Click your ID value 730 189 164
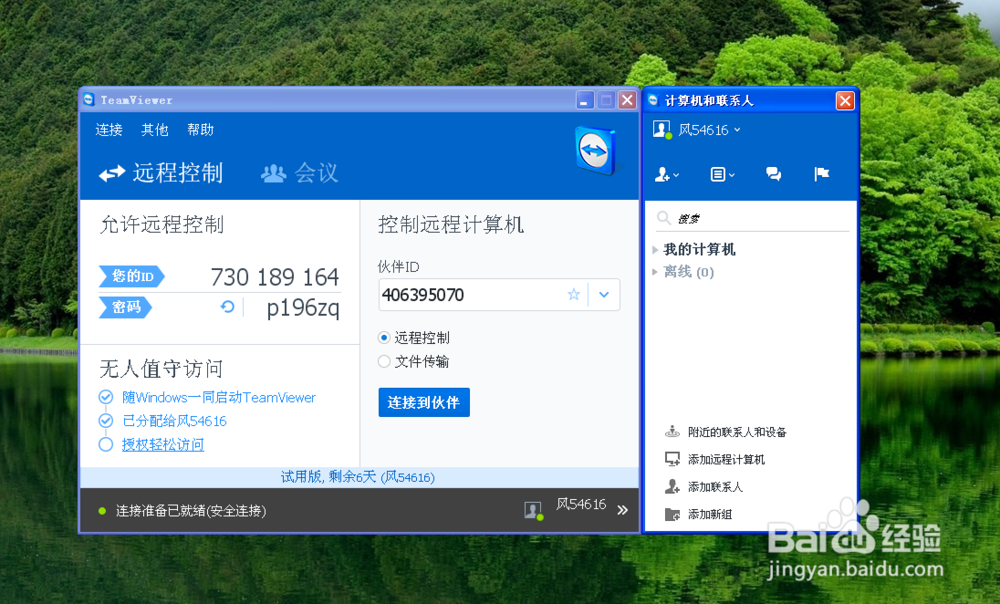This screenshot has width=1000, height=604. (275, 277)
